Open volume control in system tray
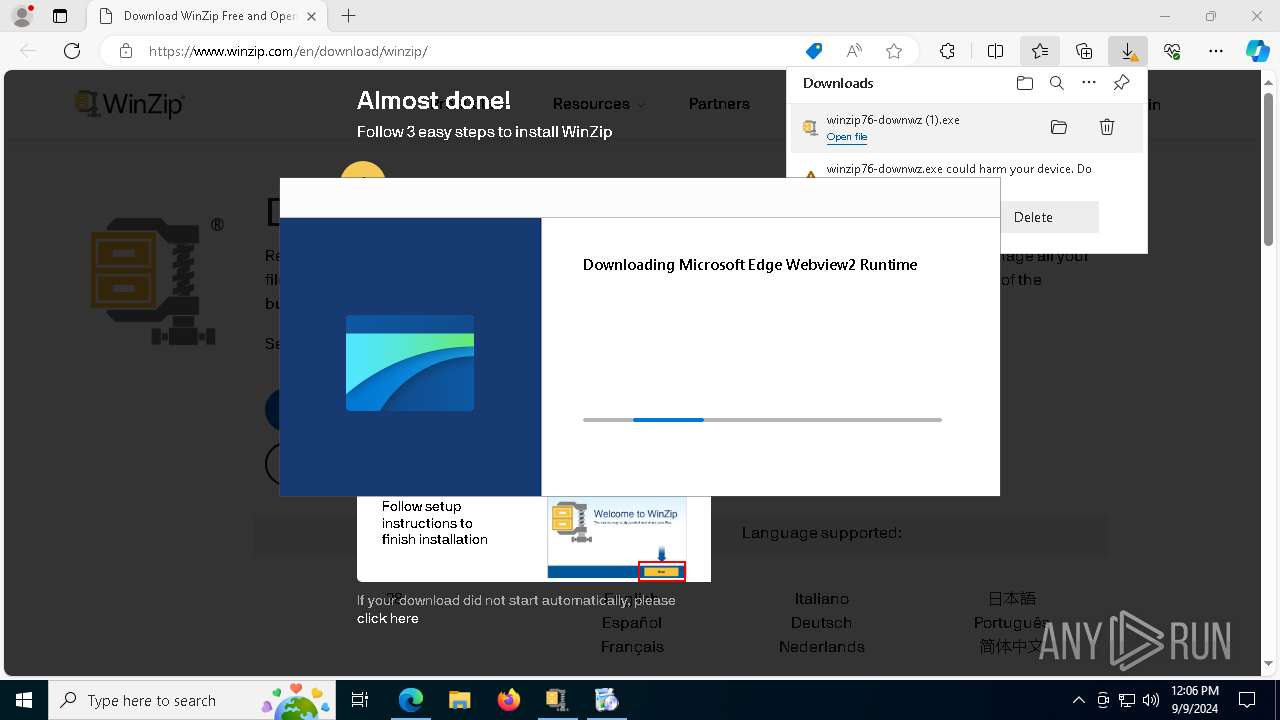This screenshot has width=1280, height=720. click(x=1151, y=700)
